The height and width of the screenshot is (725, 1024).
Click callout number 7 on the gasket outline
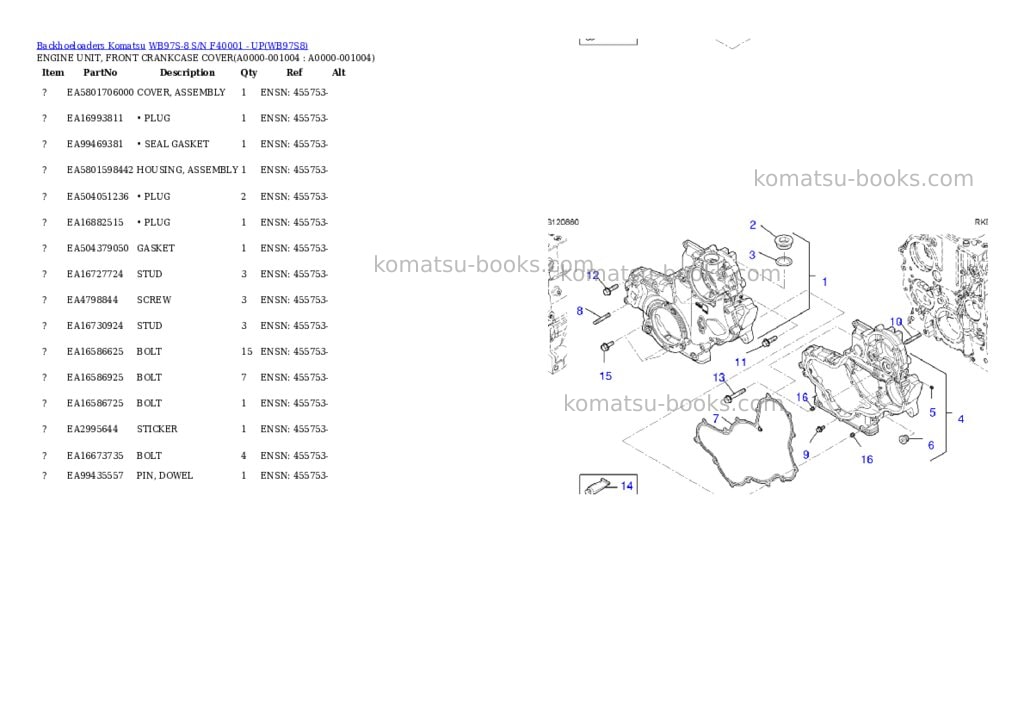point(716,419)
